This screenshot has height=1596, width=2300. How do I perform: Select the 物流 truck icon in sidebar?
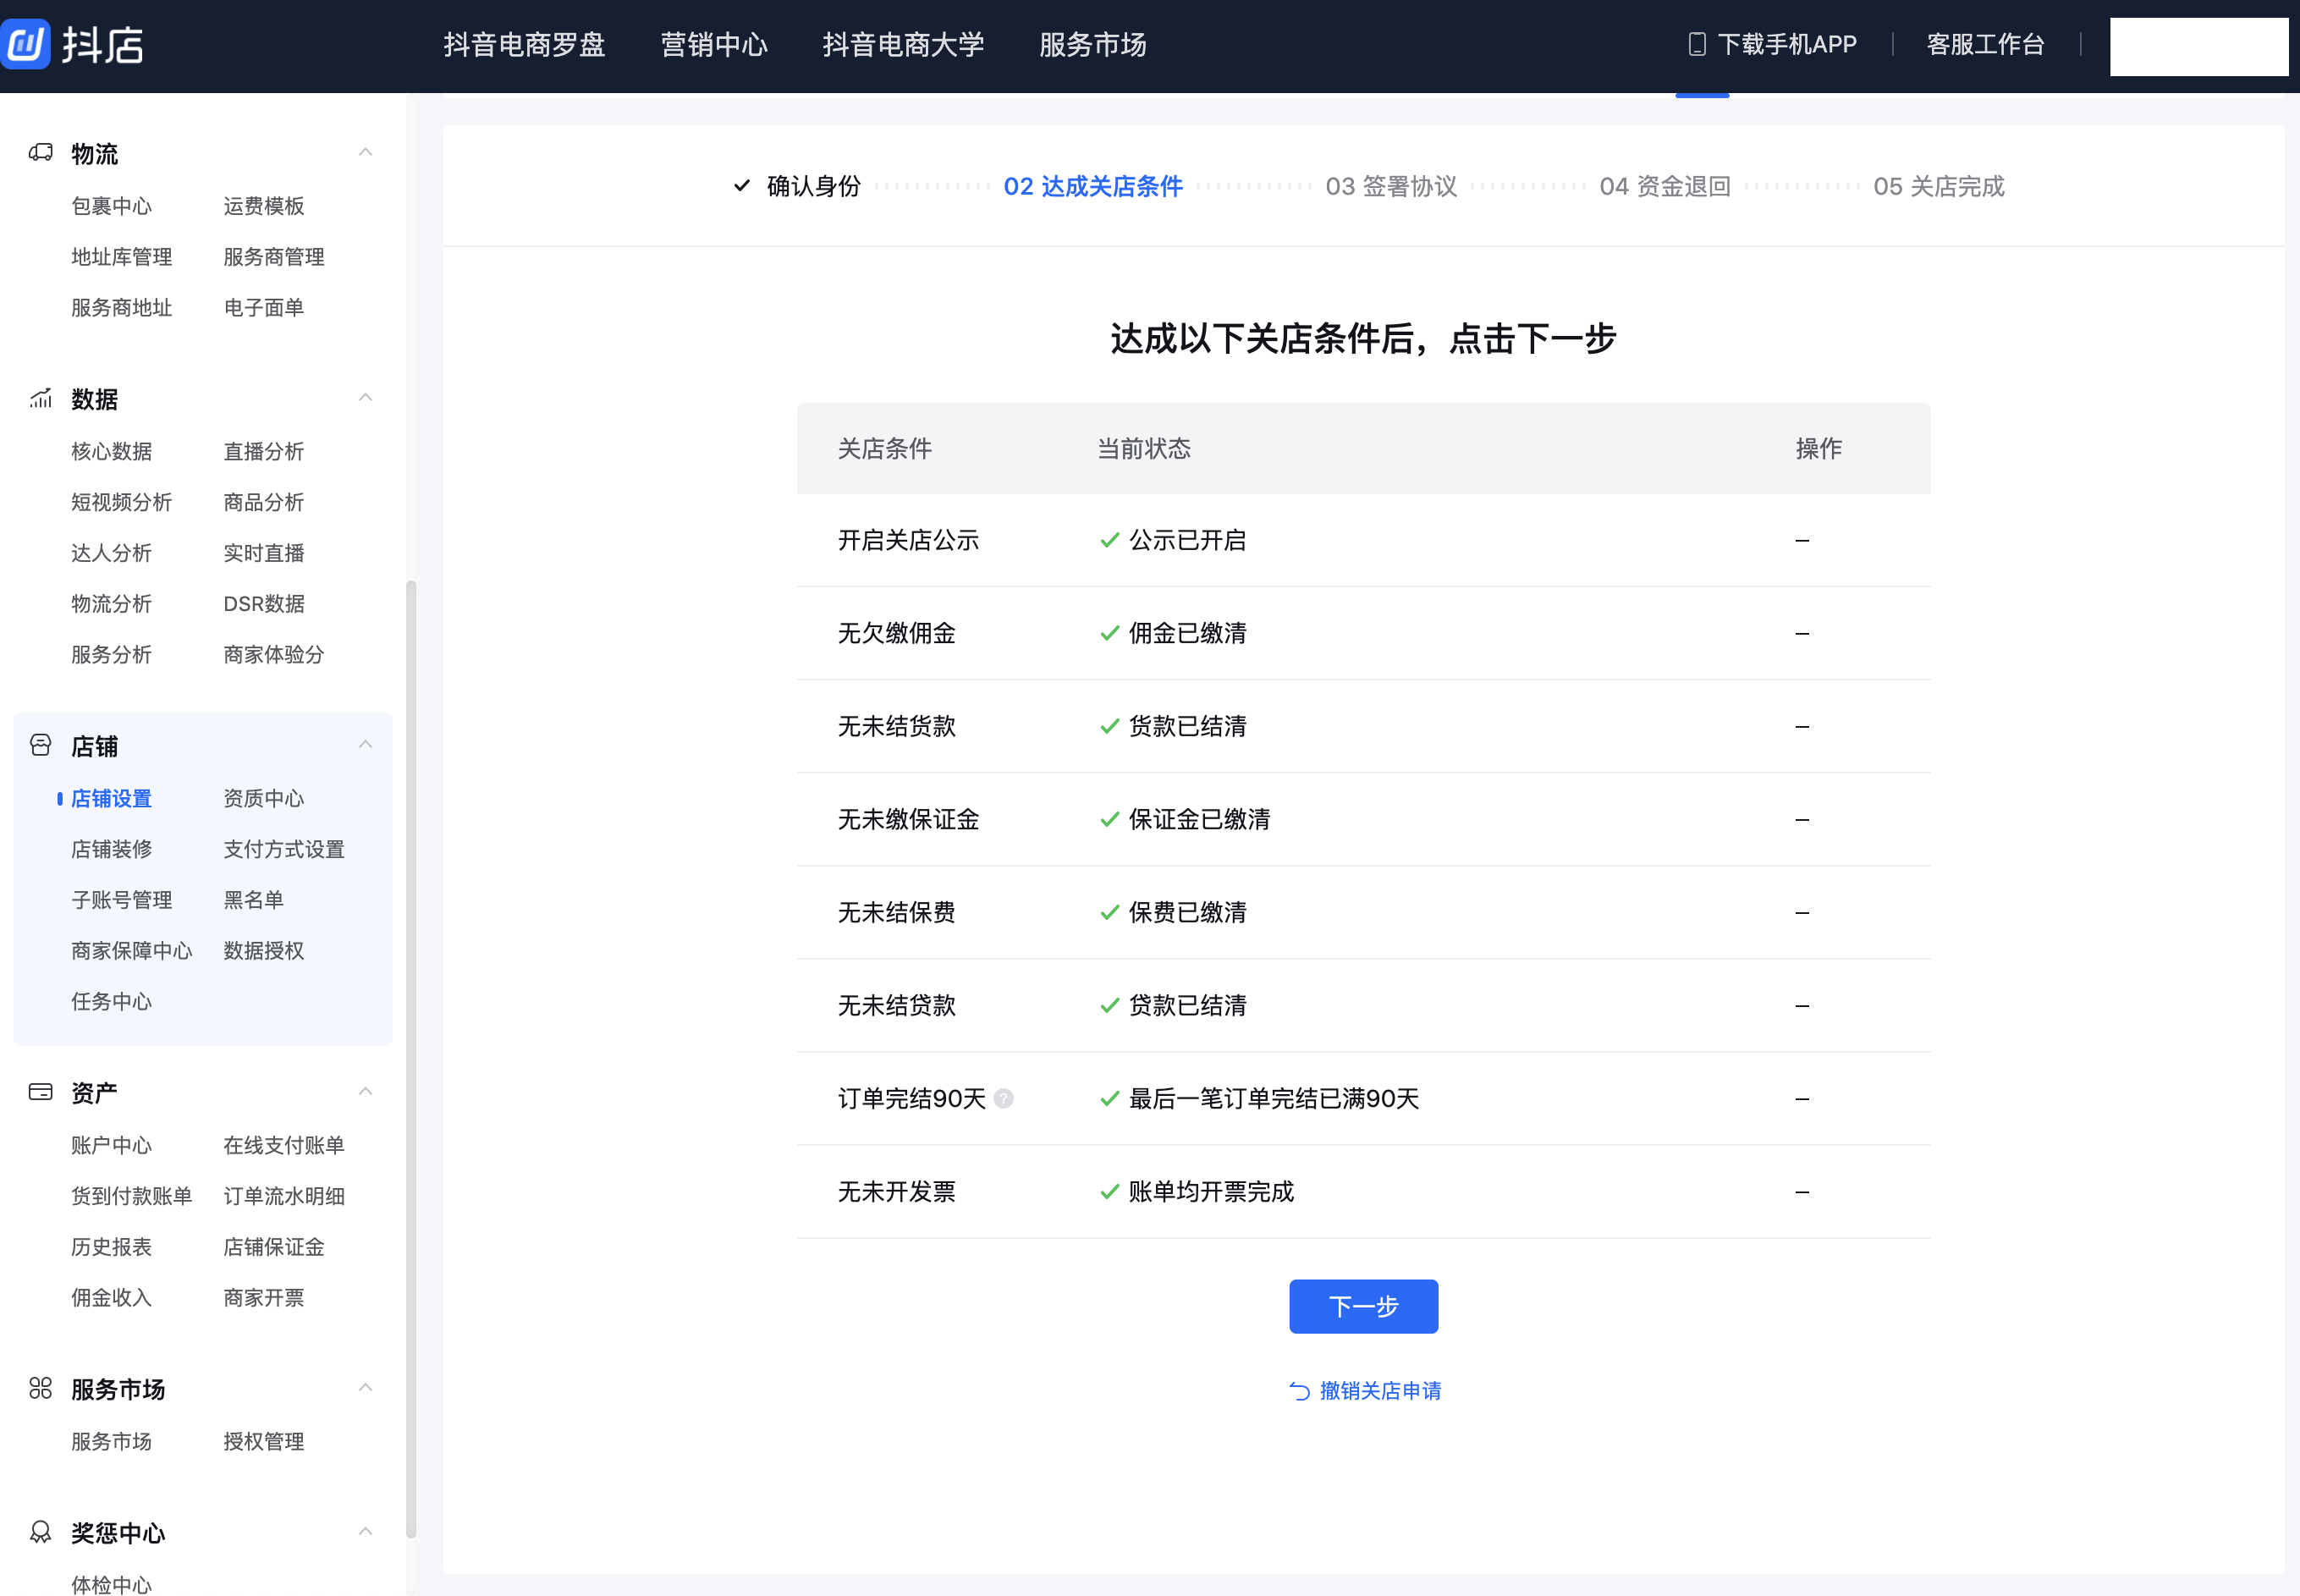coord(40,152)
